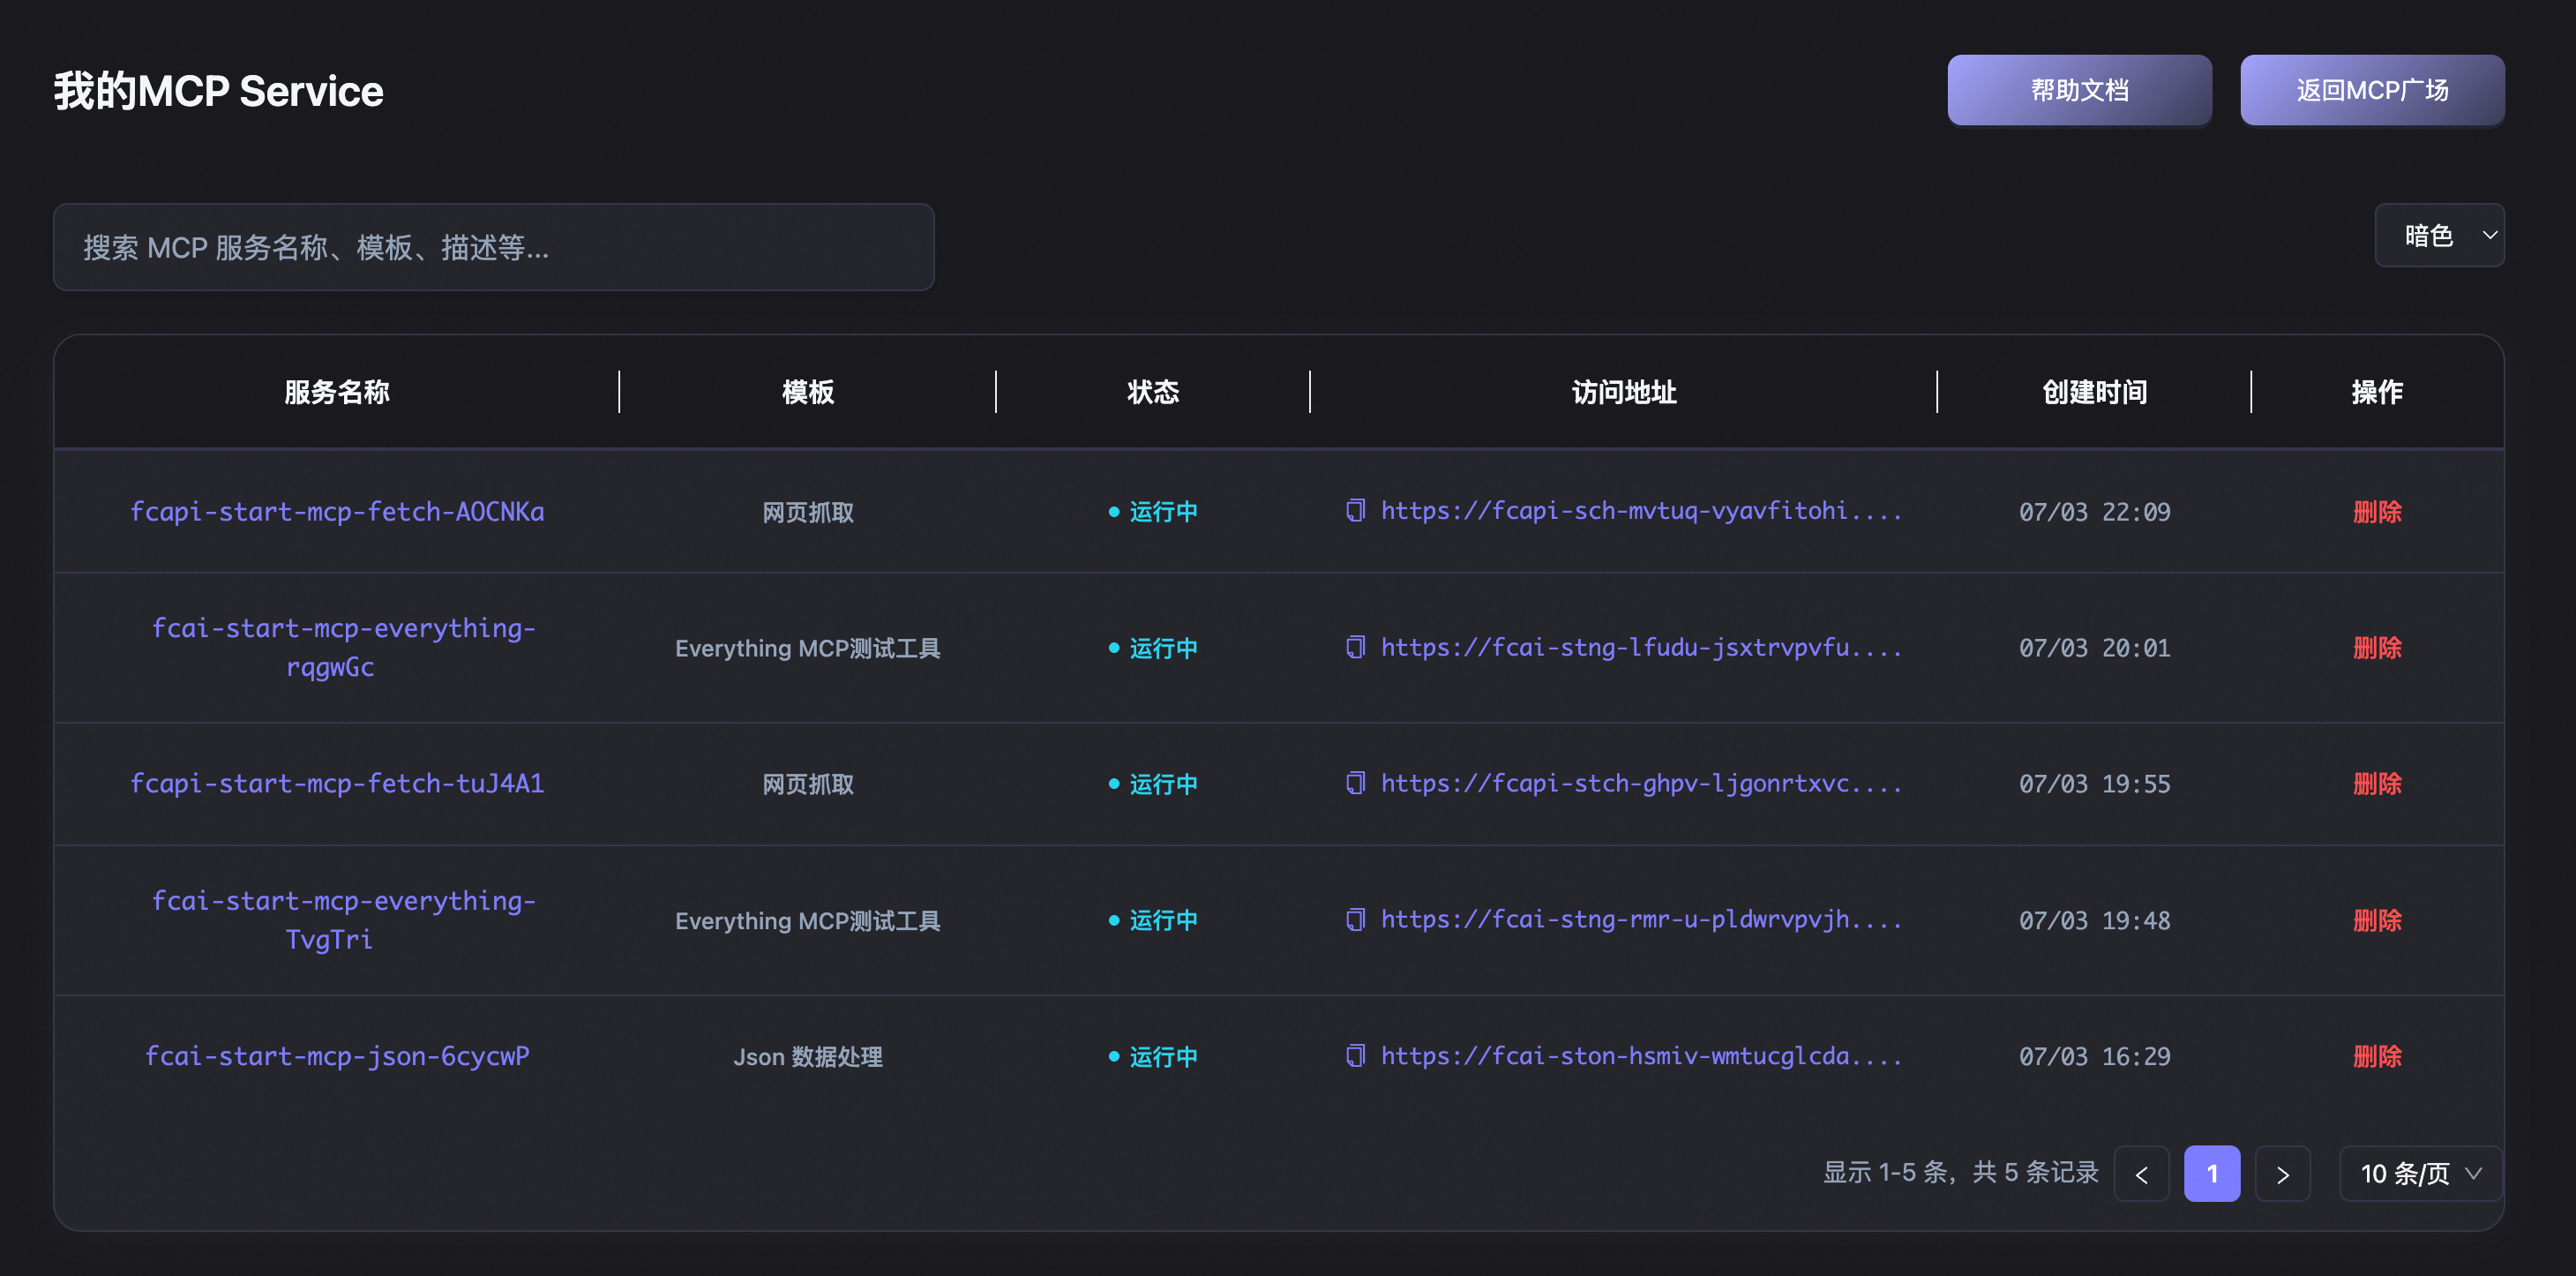
Task: Open the fcai-stng-rmr-u-pldwrvpvjh URL link
Action: (1640, 919)
